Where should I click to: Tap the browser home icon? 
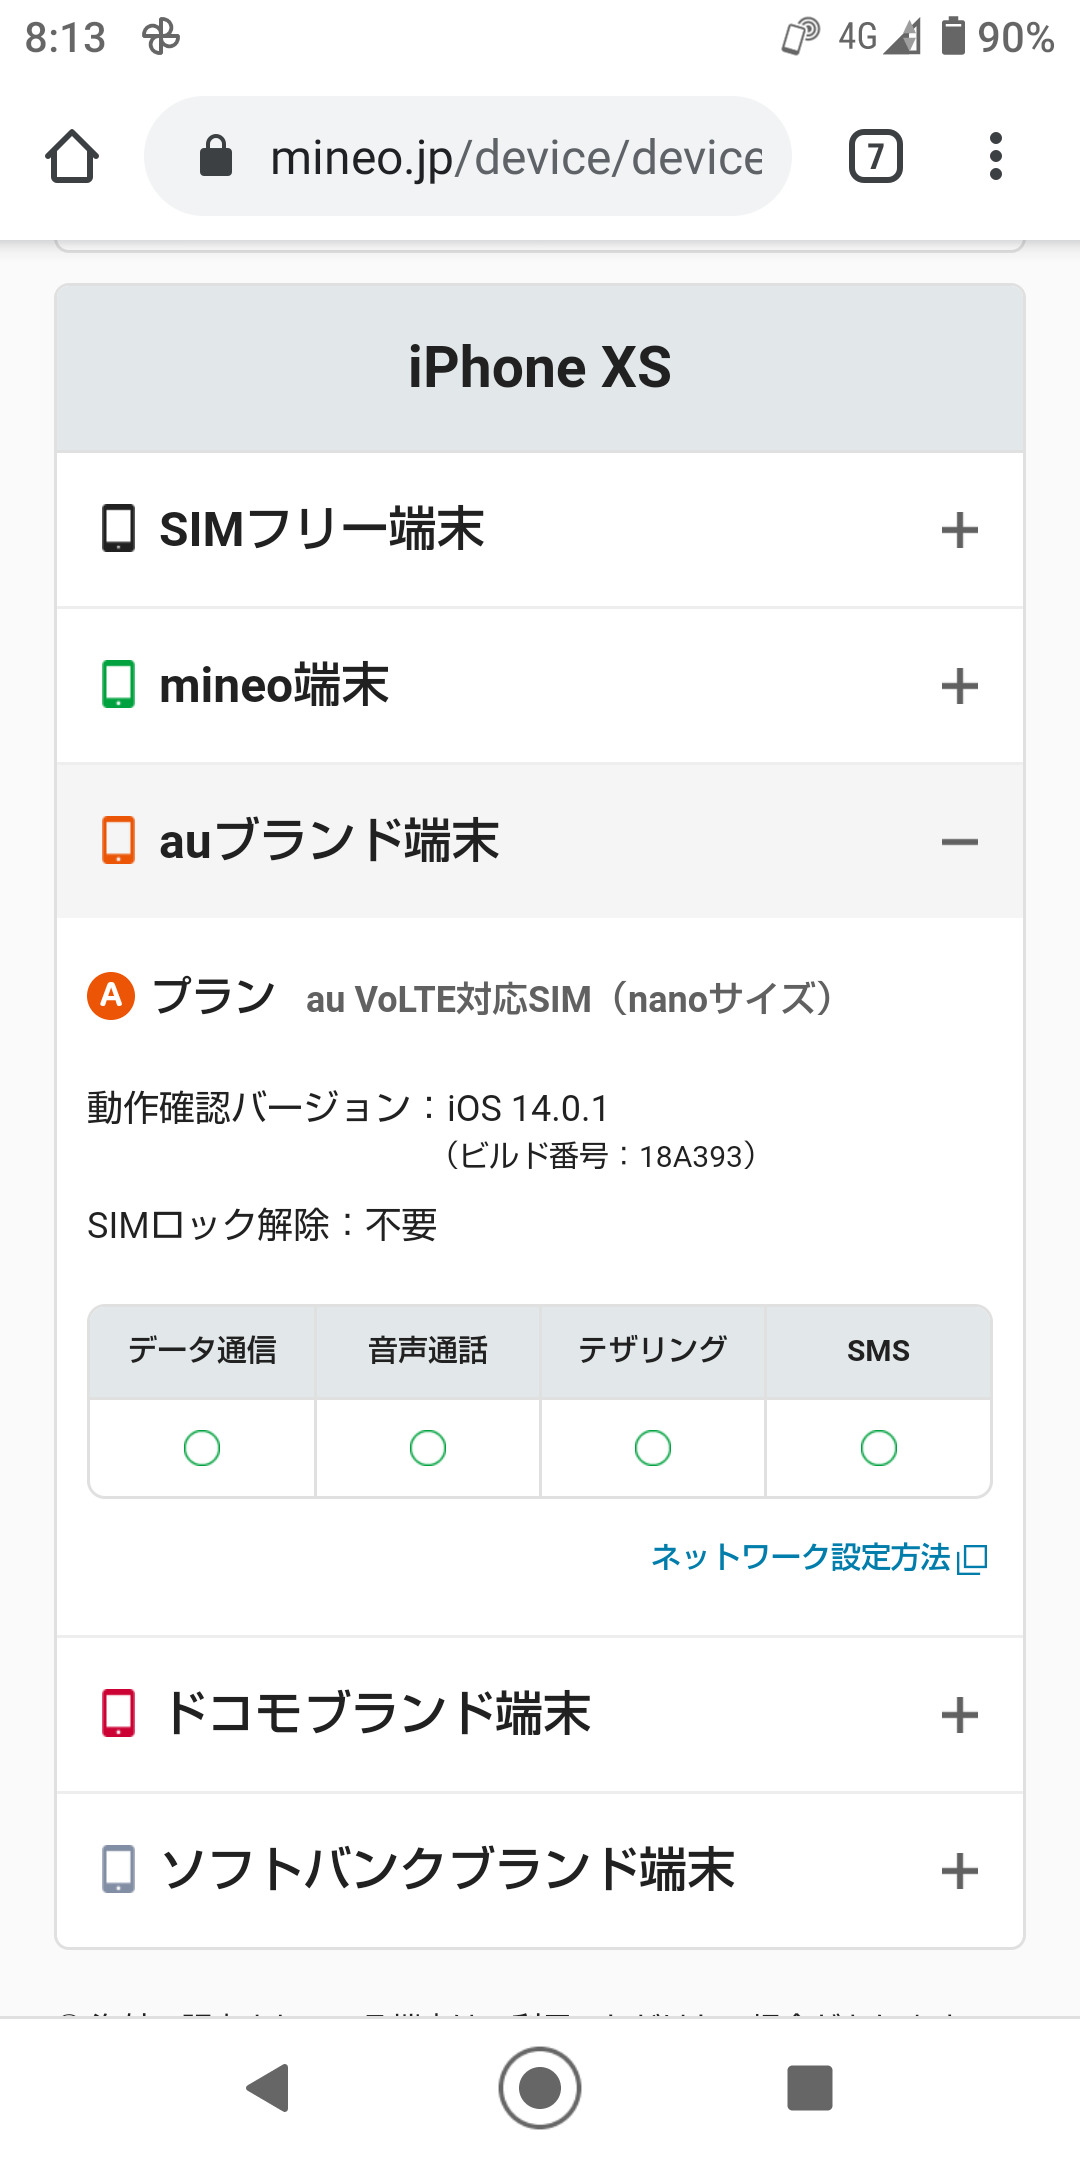[x=72, y=157]
